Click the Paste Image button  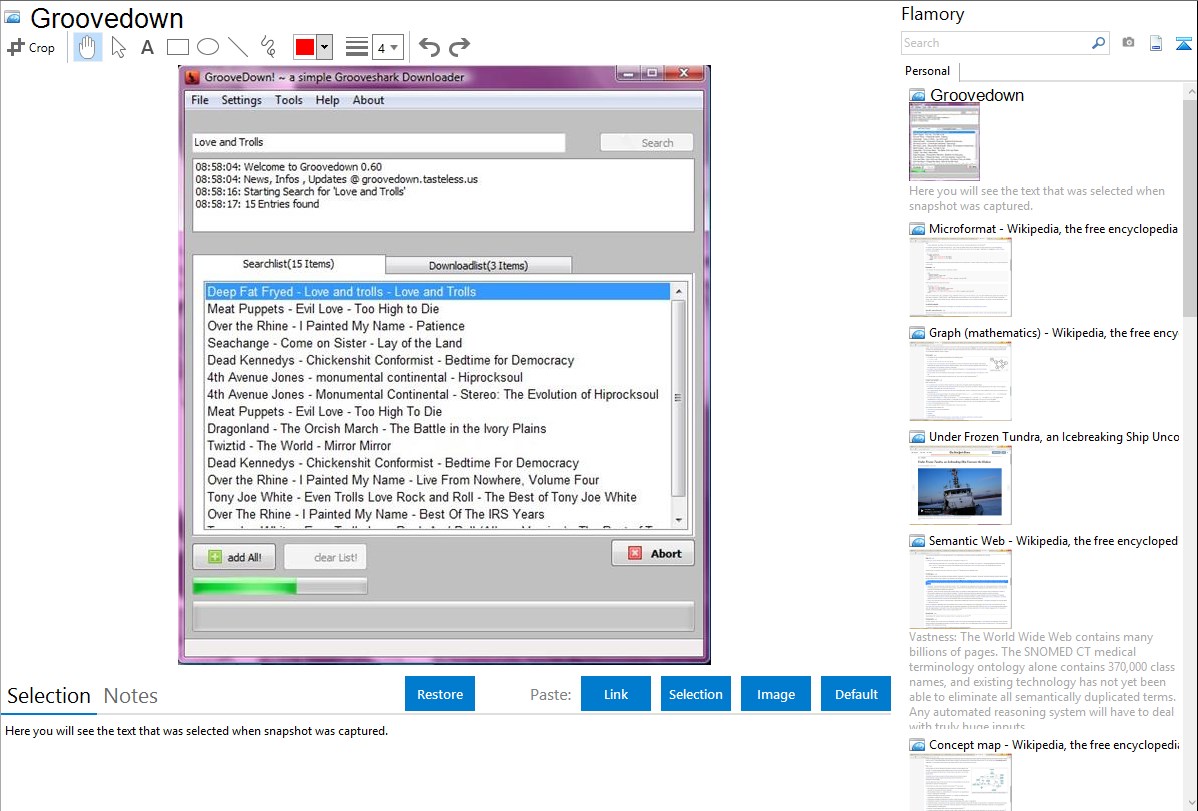(776, 694)
